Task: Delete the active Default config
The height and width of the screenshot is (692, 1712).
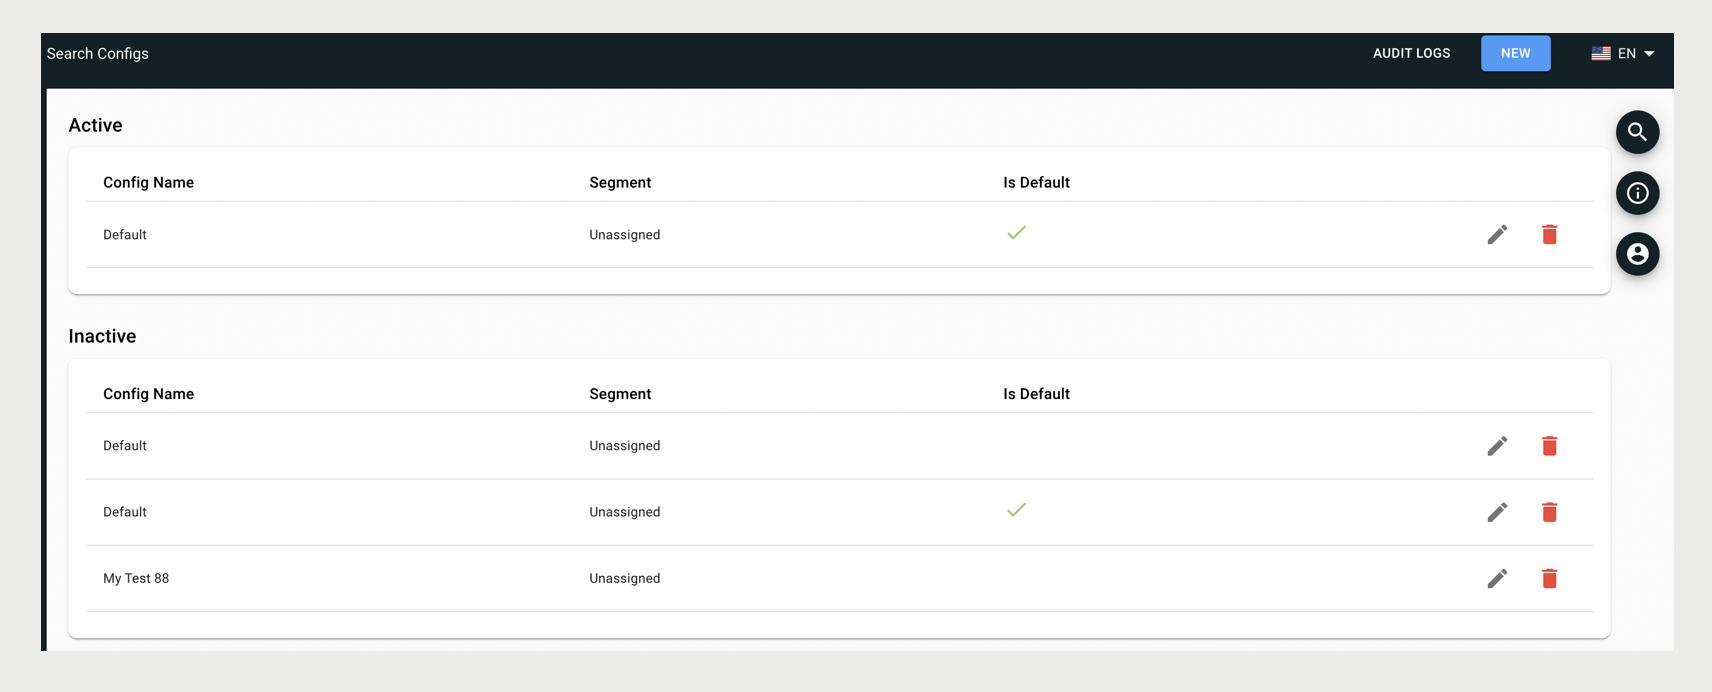Action: [x=1549, y=234]
